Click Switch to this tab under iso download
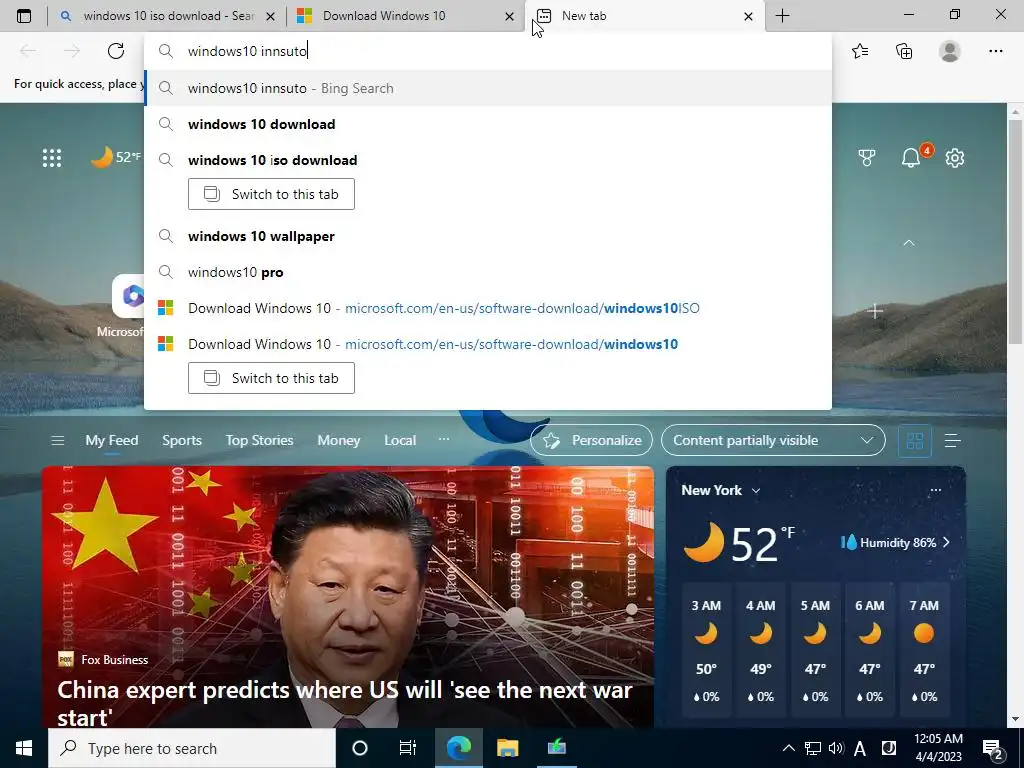1024x768 pixels. [x=271, y=194]
